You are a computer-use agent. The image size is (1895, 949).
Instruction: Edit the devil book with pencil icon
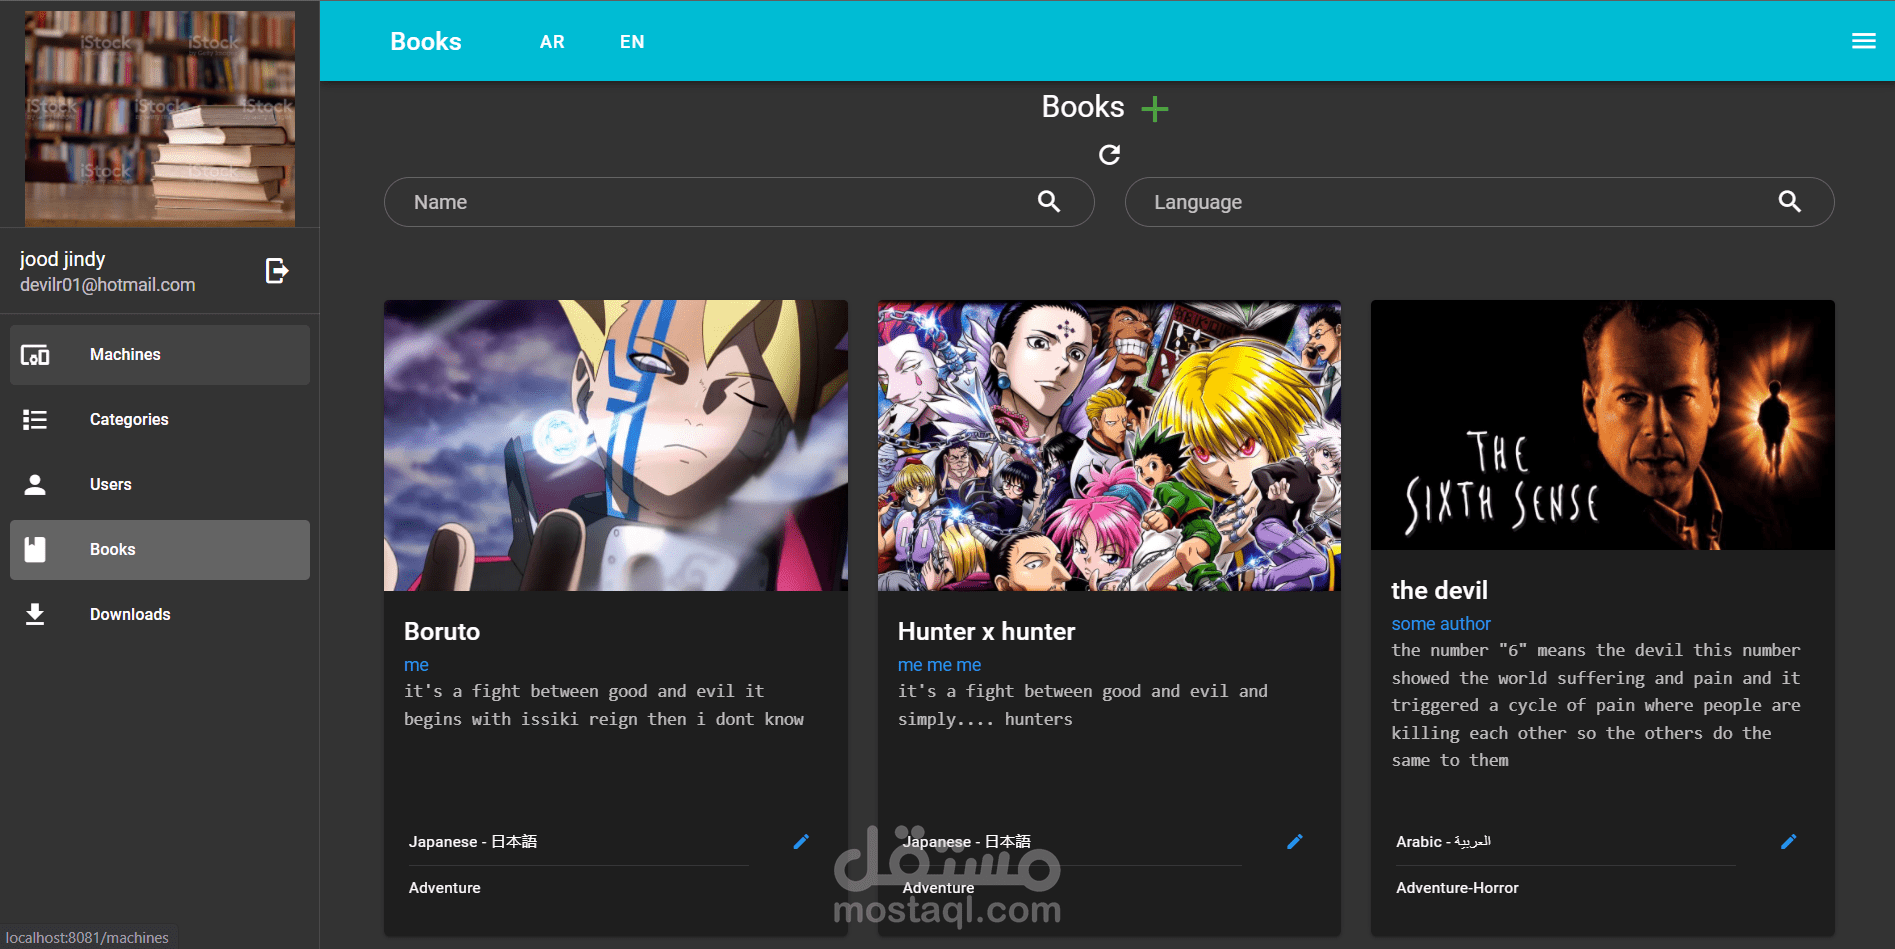pos(1789,842)
